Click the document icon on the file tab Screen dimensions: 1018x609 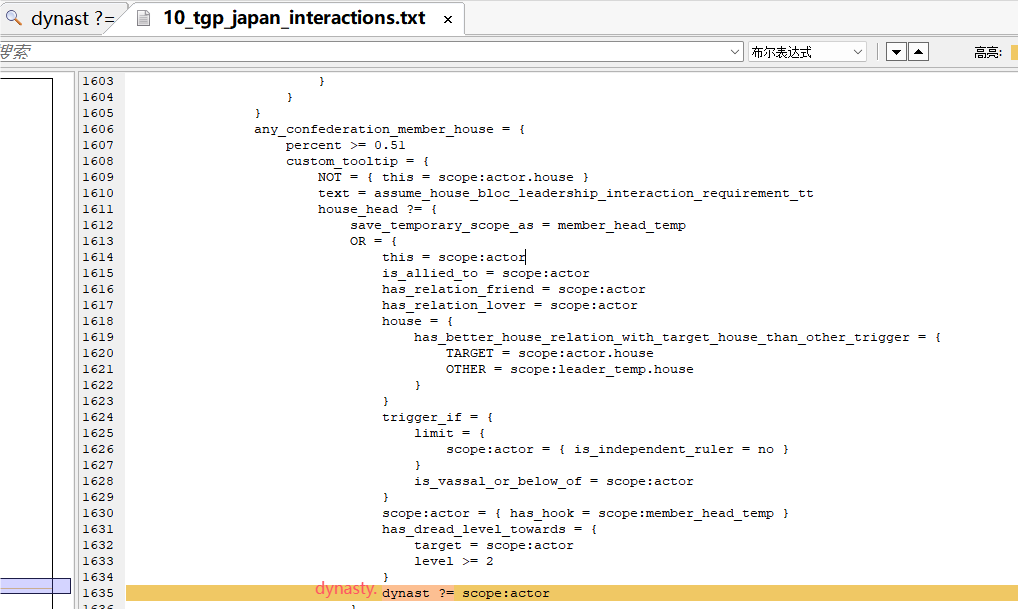pos(144,19)
